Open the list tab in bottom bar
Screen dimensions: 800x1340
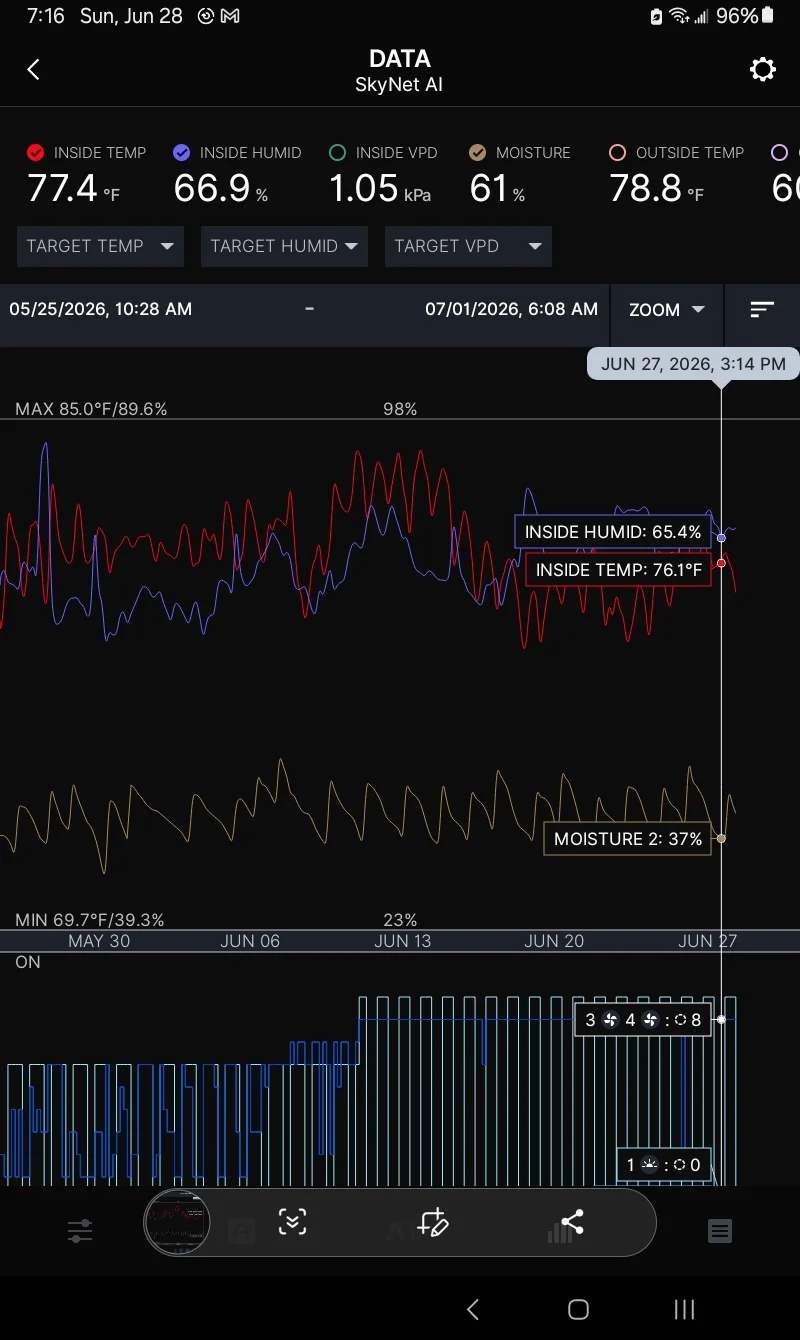pyautogui.click(x=720, y=1231)
